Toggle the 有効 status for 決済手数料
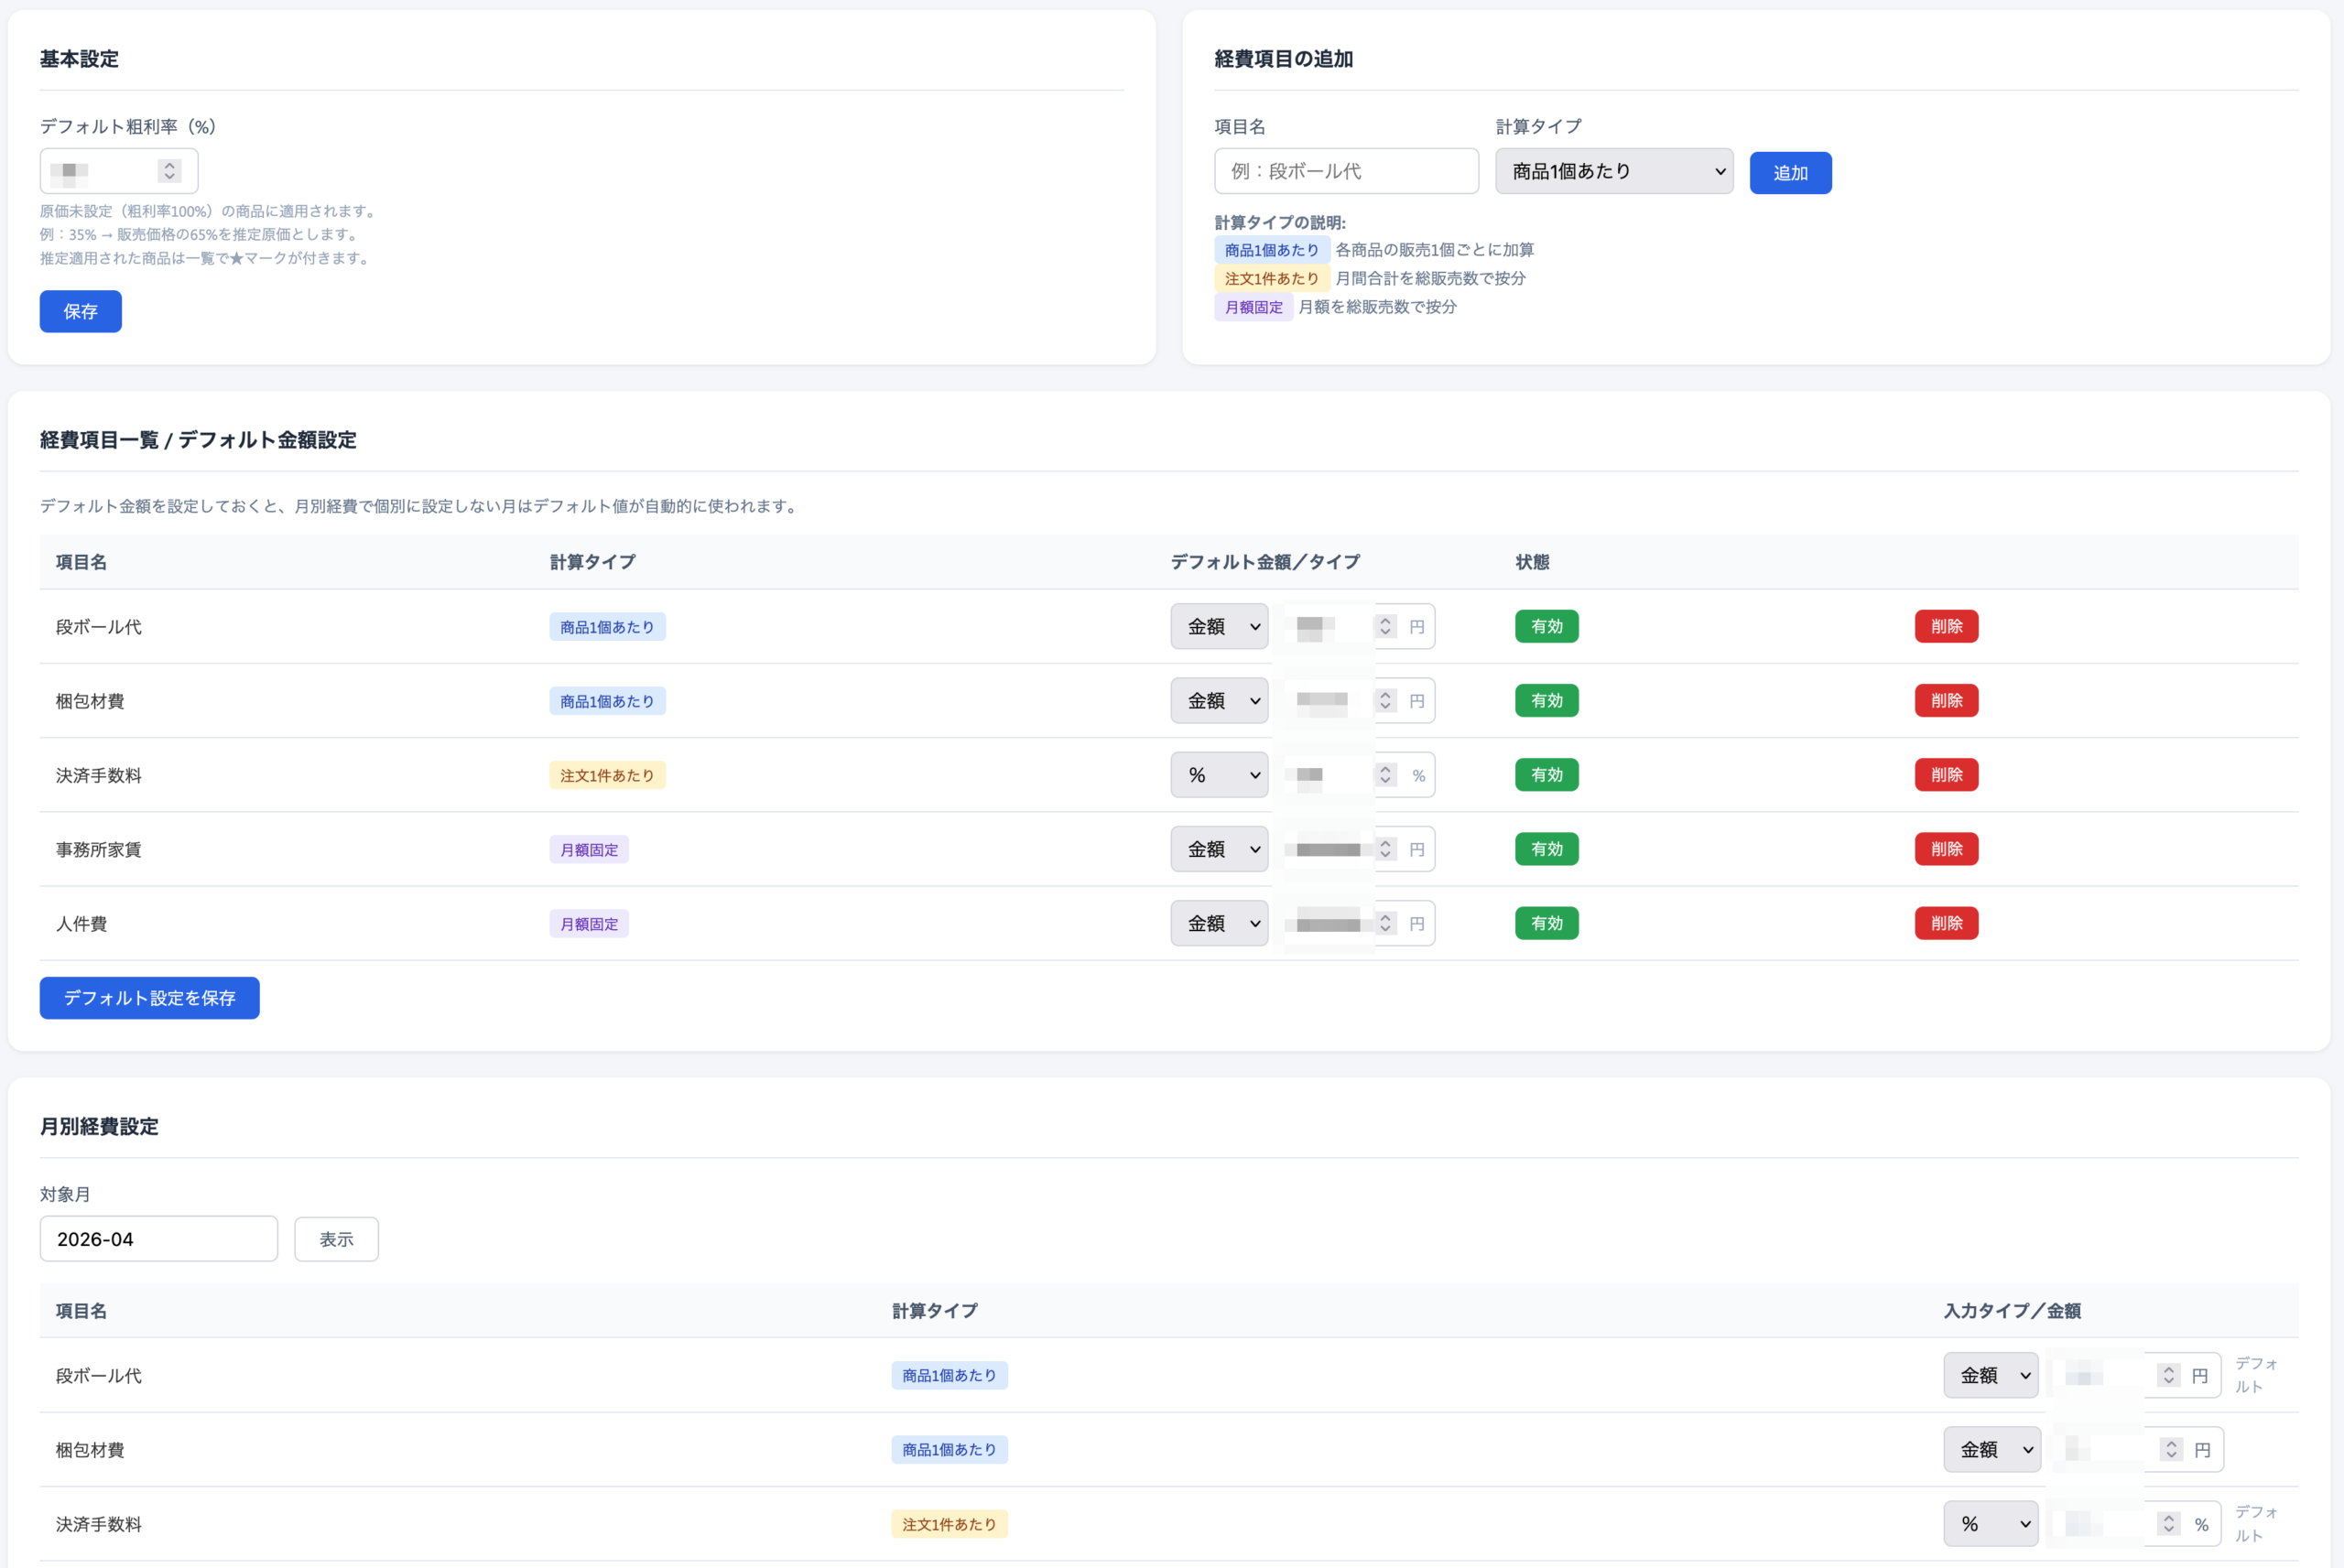 pyautogui.click(x=1546, y=775)
